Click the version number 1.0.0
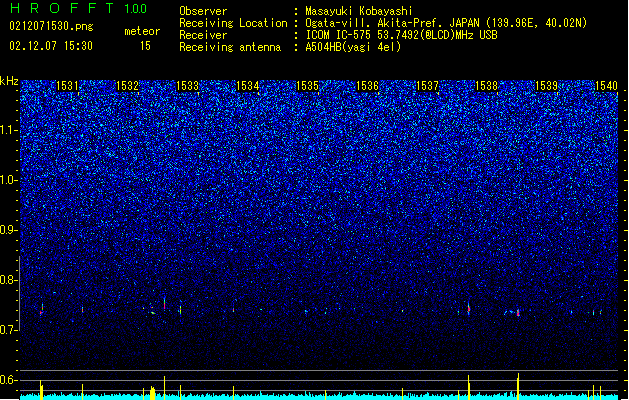This screenshot has height=400, width=629. 136,9
